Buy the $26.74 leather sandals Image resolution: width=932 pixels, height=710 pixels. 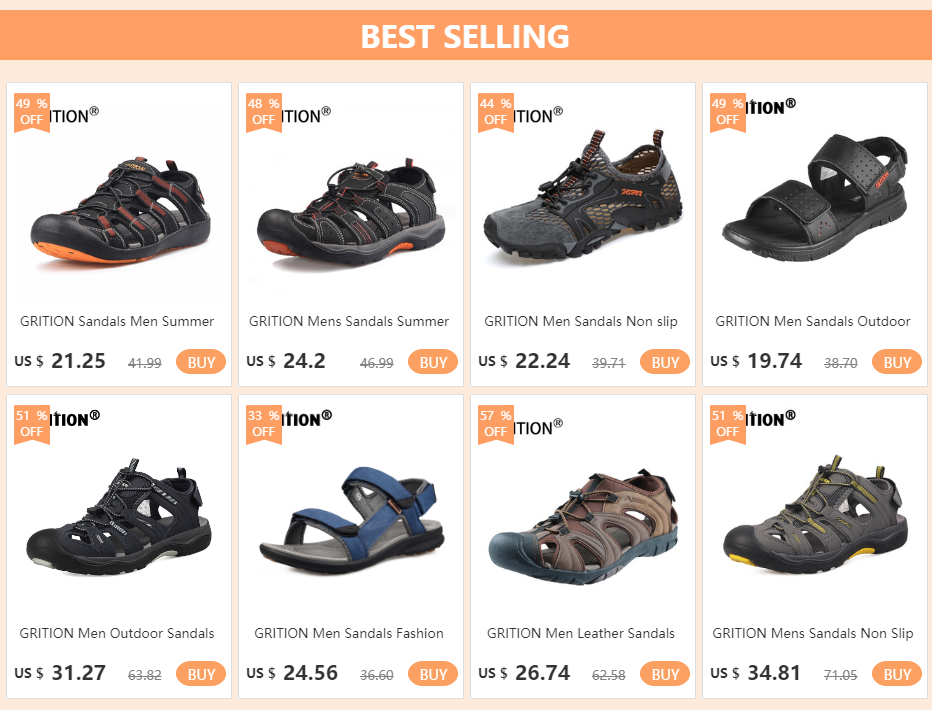click(665, 674)
